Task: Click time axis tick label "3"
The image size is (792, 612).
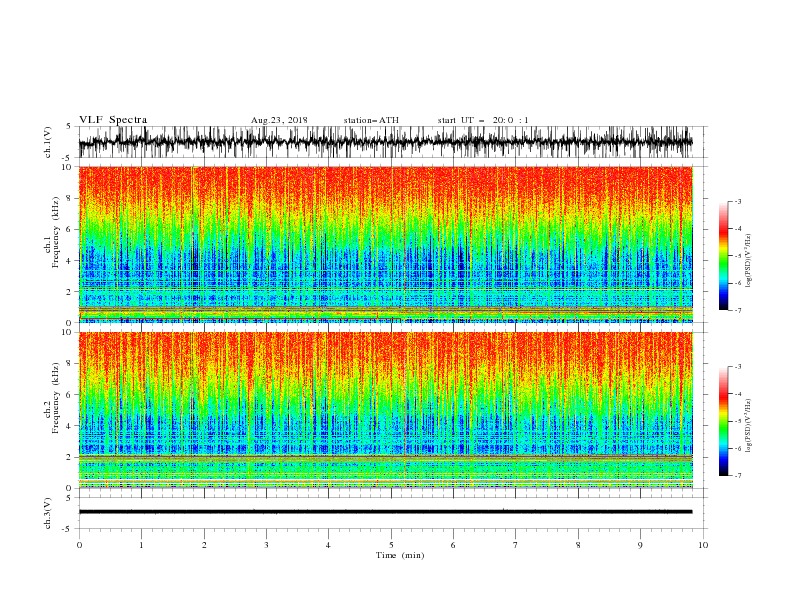Action: (266, 545)
